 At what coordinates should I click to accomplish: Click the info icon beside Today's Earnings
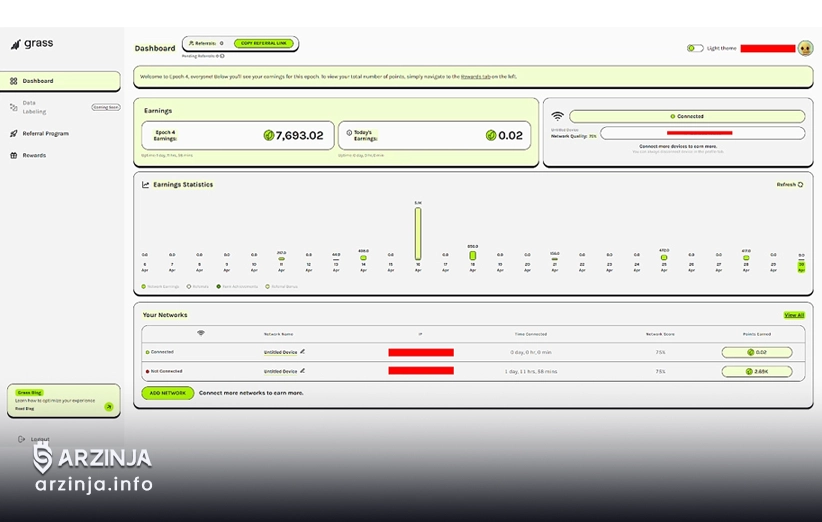coord(349,132)
